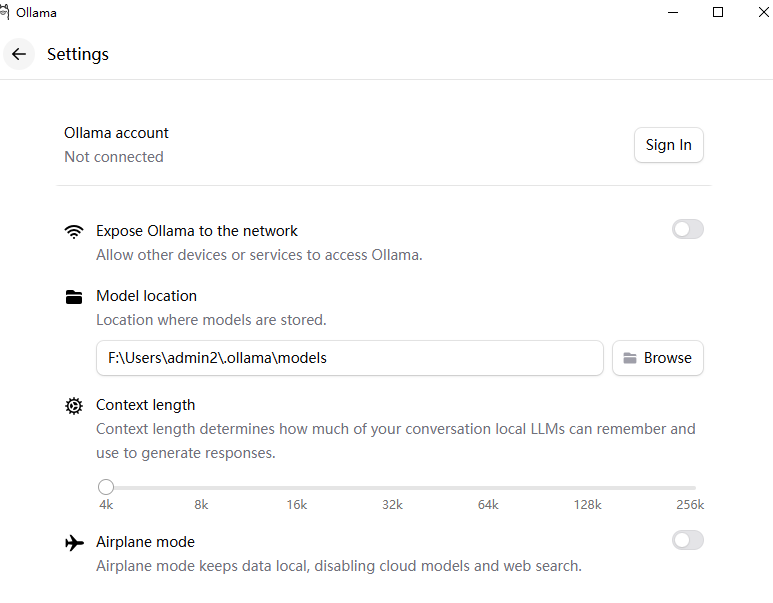This screenshot has width=773, height=603.
Task: Click 'Allow other devices or services' description
Action: point(259,255)
